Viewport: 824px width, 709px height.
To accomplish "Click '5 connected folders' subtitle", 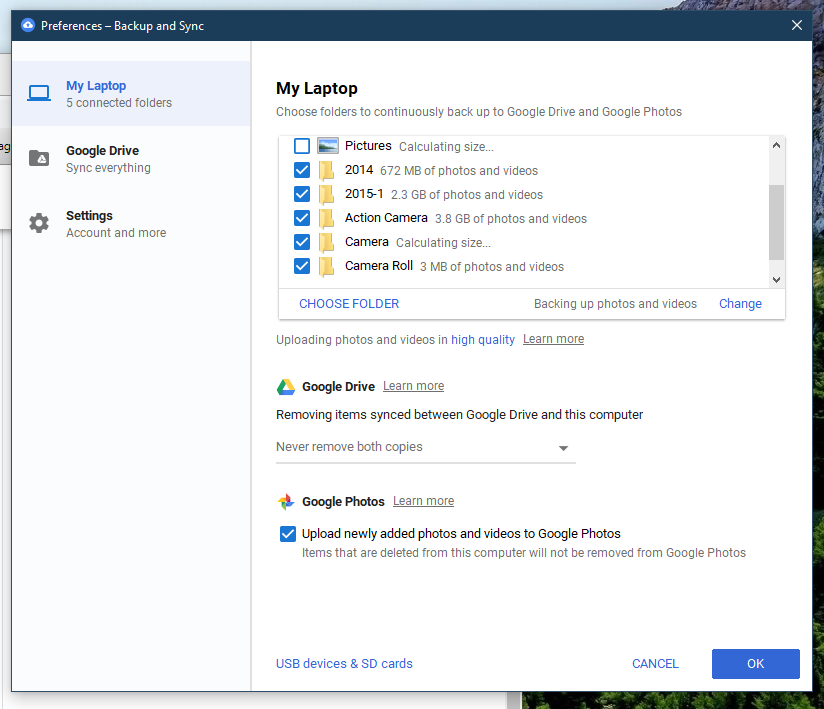I will click(119, 102).
